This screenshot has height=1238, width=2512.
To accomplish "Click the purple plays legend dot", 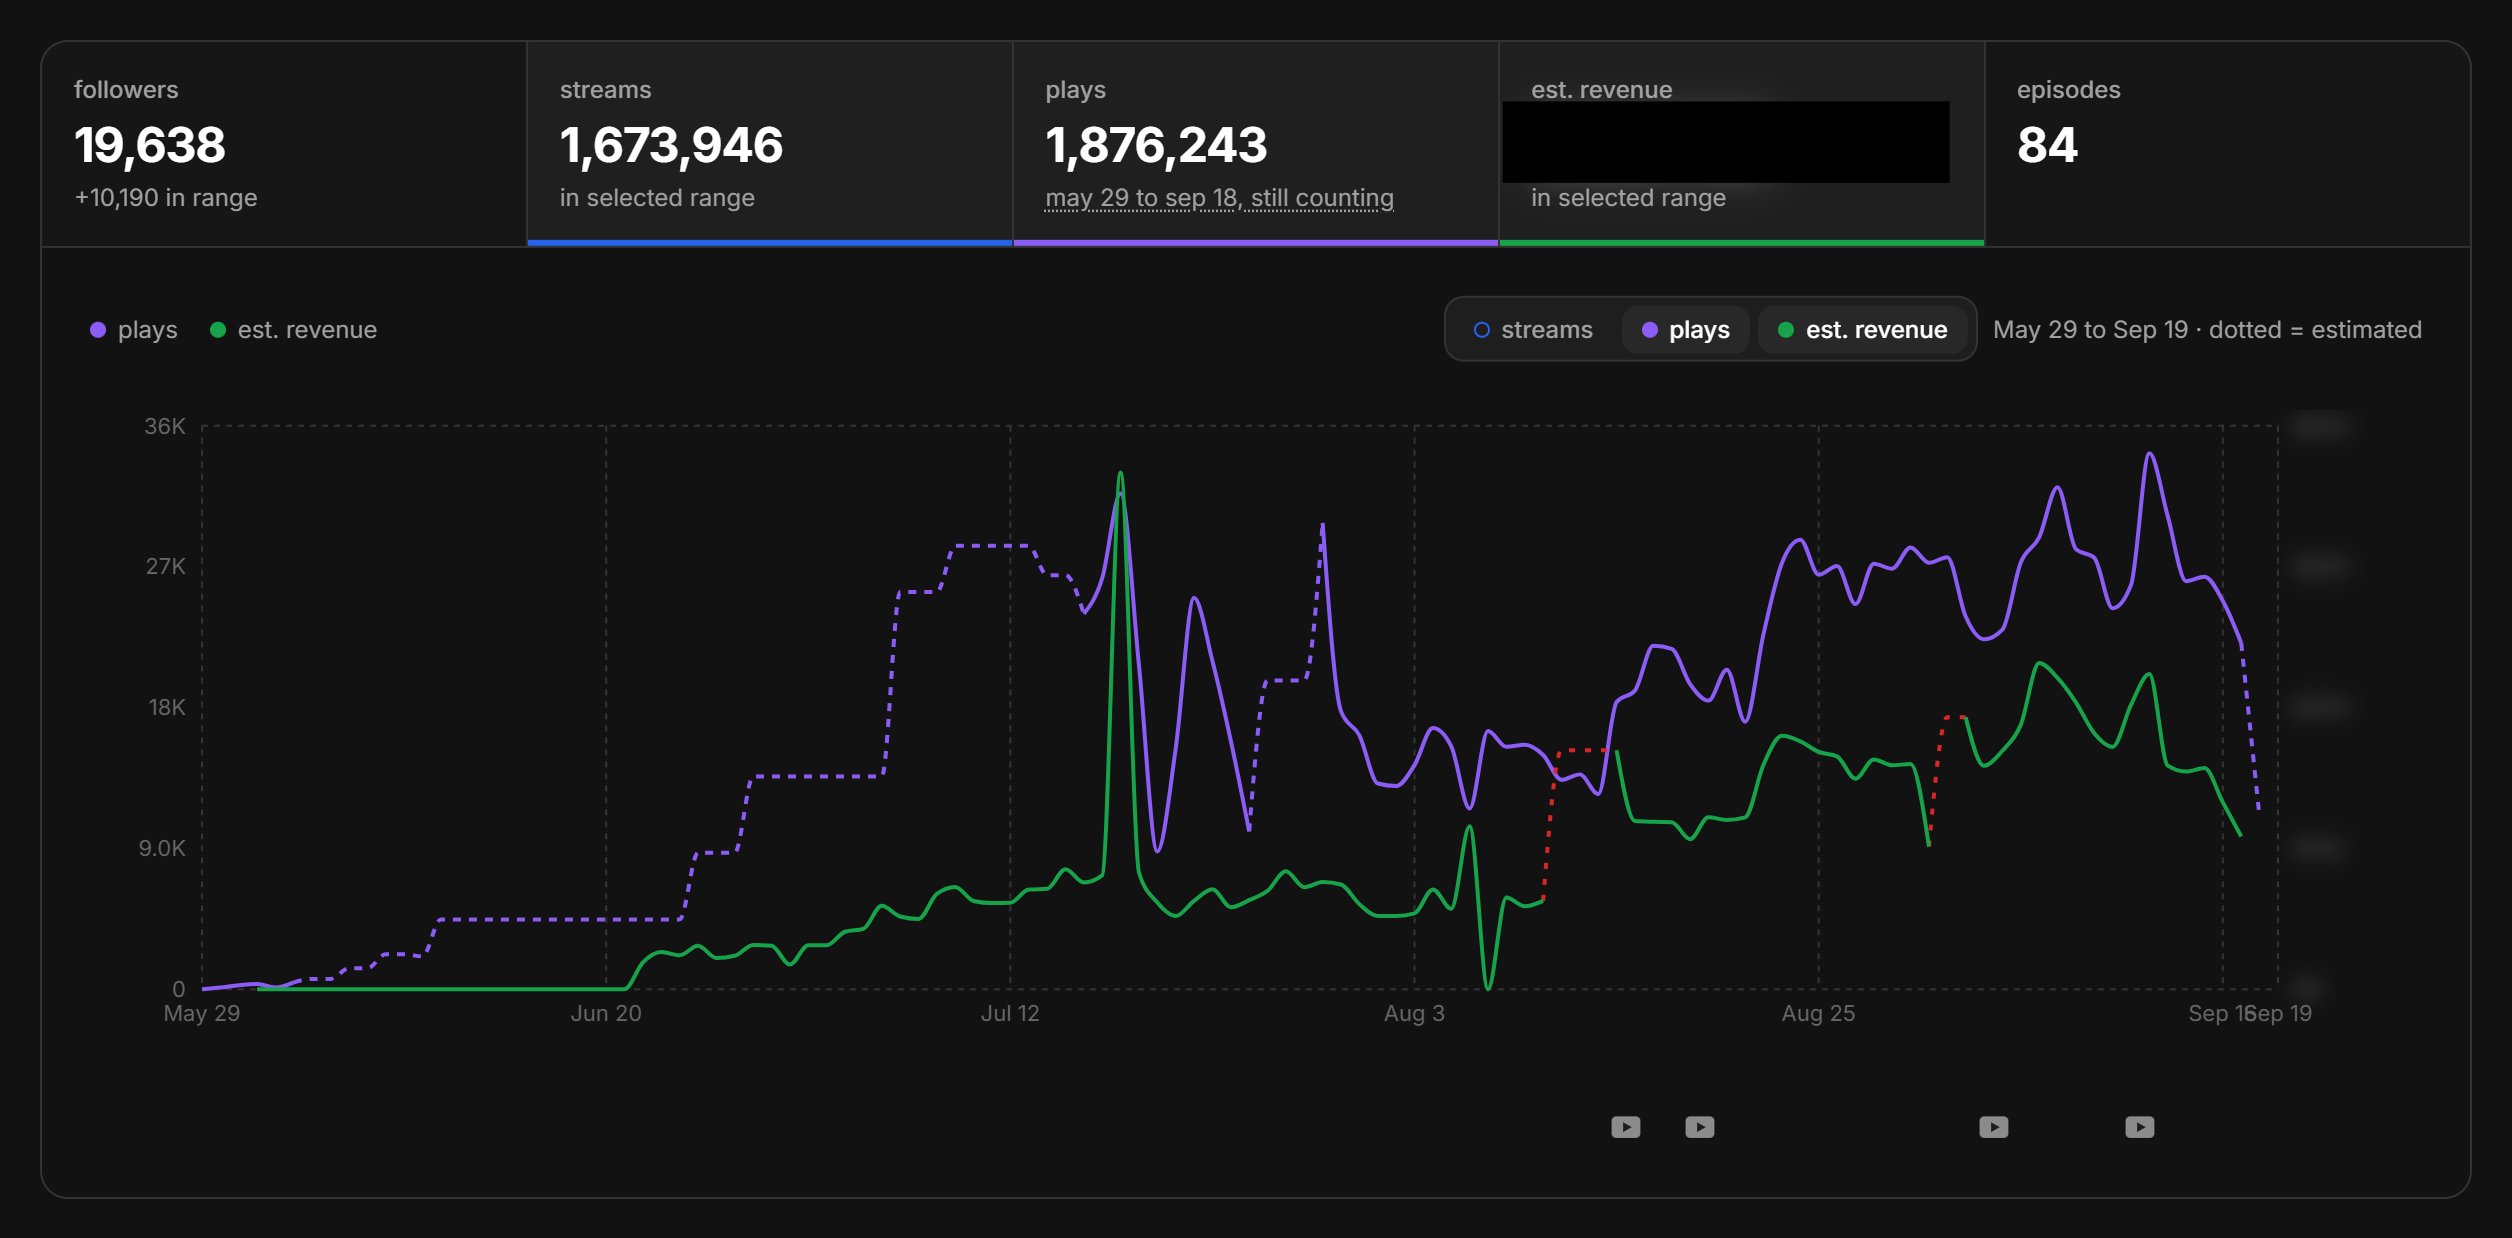I will coord(98,330).
